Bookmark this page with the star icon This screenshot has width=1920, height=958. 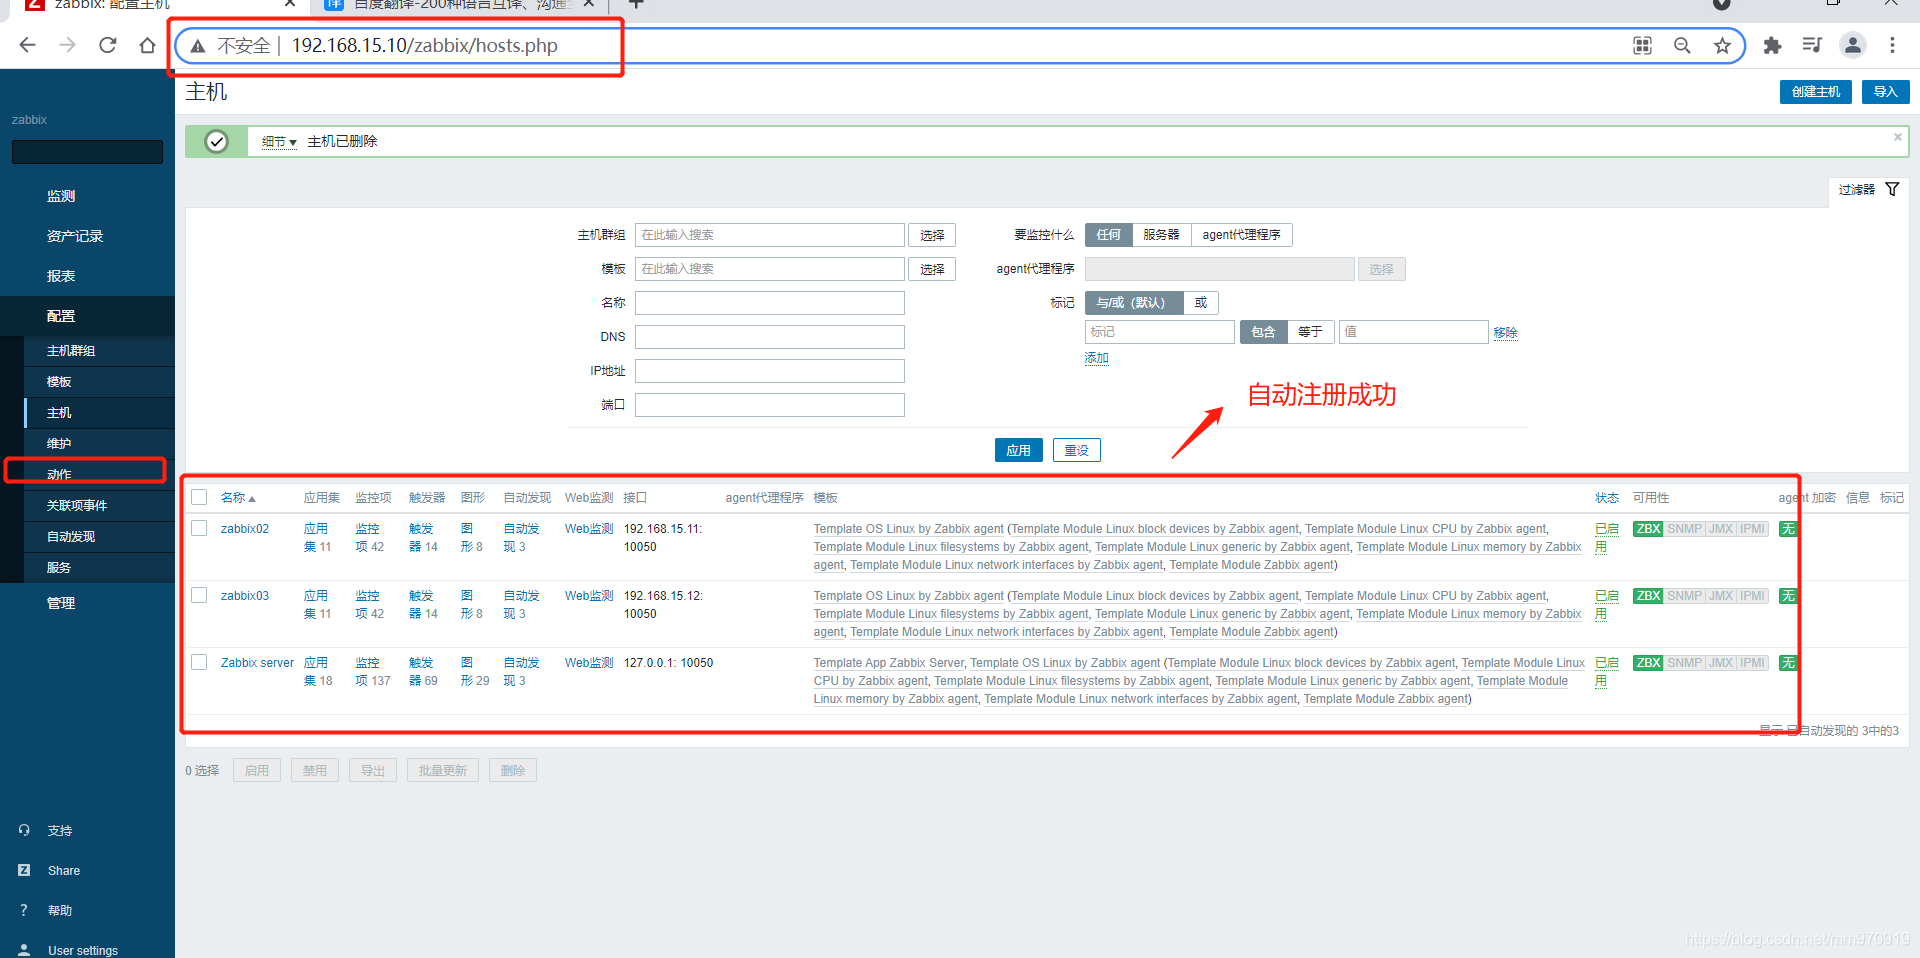point(1722,45)
